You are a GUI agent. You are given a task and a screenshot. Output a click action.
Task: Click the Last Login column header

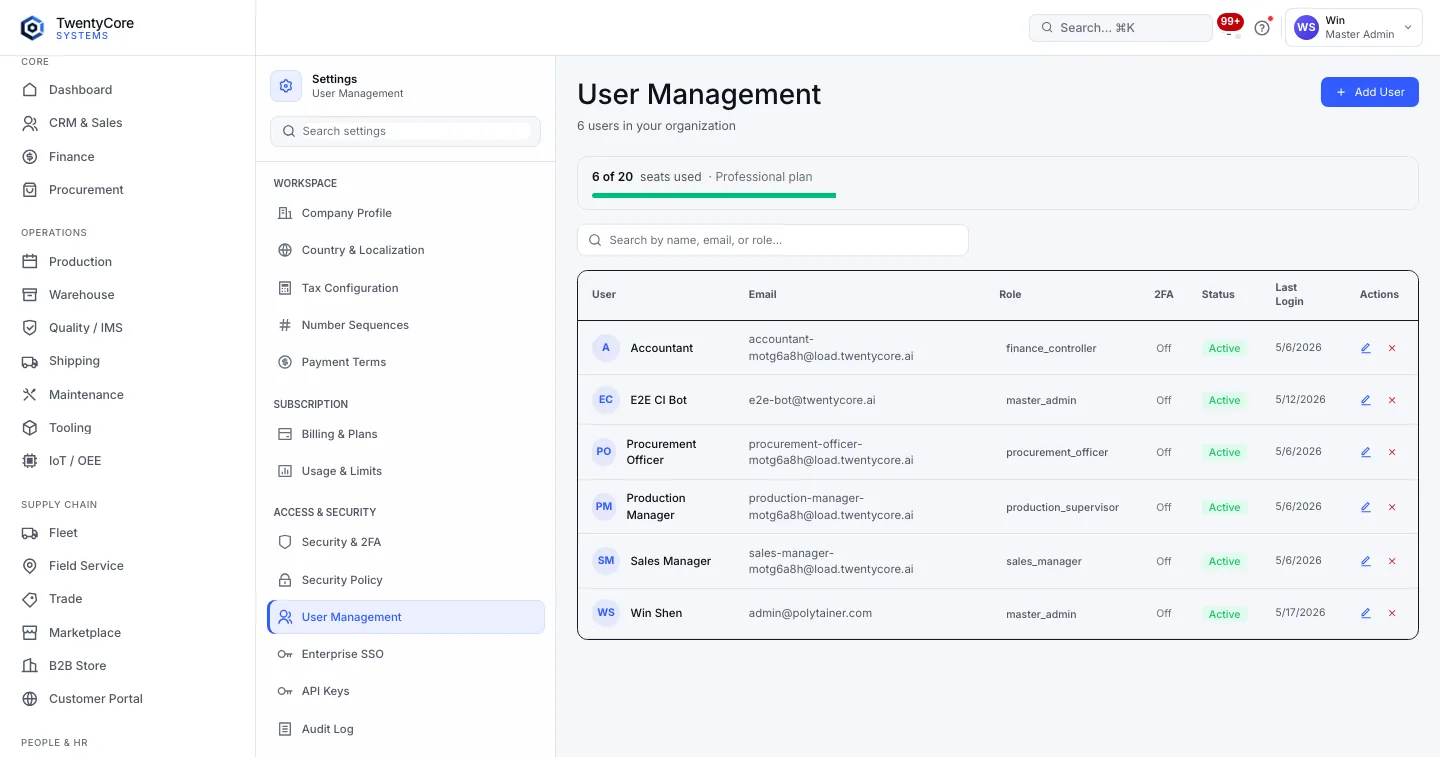(x=1289, y=294)
